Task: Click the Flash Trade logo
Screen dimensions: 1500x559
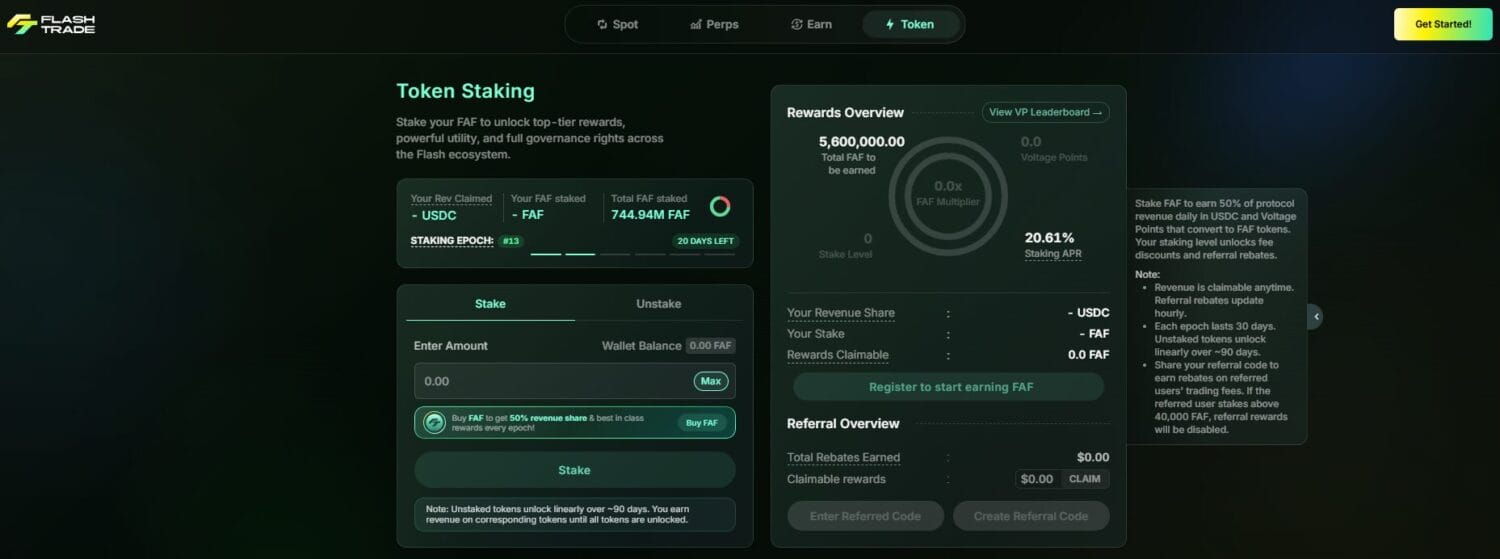Action: [x=51, y=23]
